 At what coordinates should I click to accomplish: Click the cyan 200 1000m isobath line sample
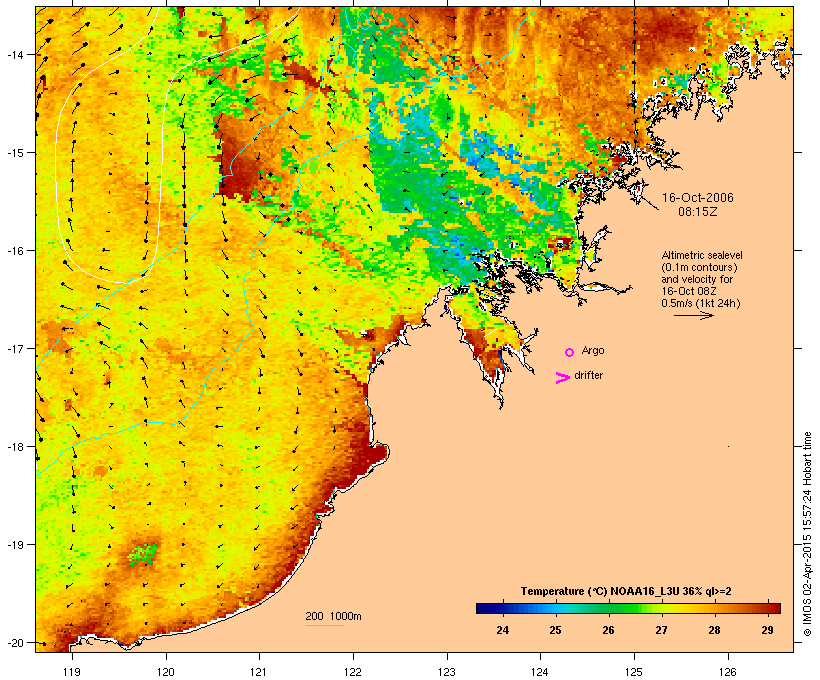pyautogui.click(x=325, y=625)
